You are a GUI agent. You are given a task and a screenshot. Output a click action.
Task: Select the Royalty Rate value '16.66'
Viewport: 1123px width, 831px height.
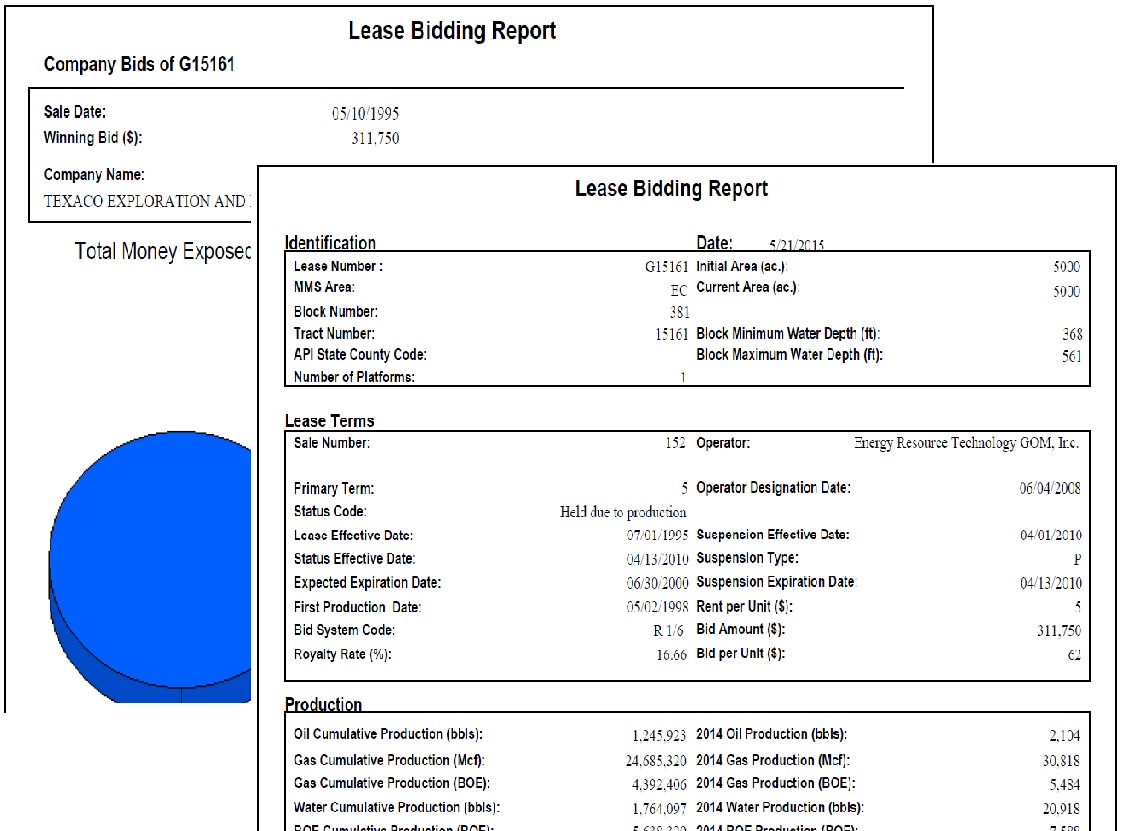tap(671, 655)
